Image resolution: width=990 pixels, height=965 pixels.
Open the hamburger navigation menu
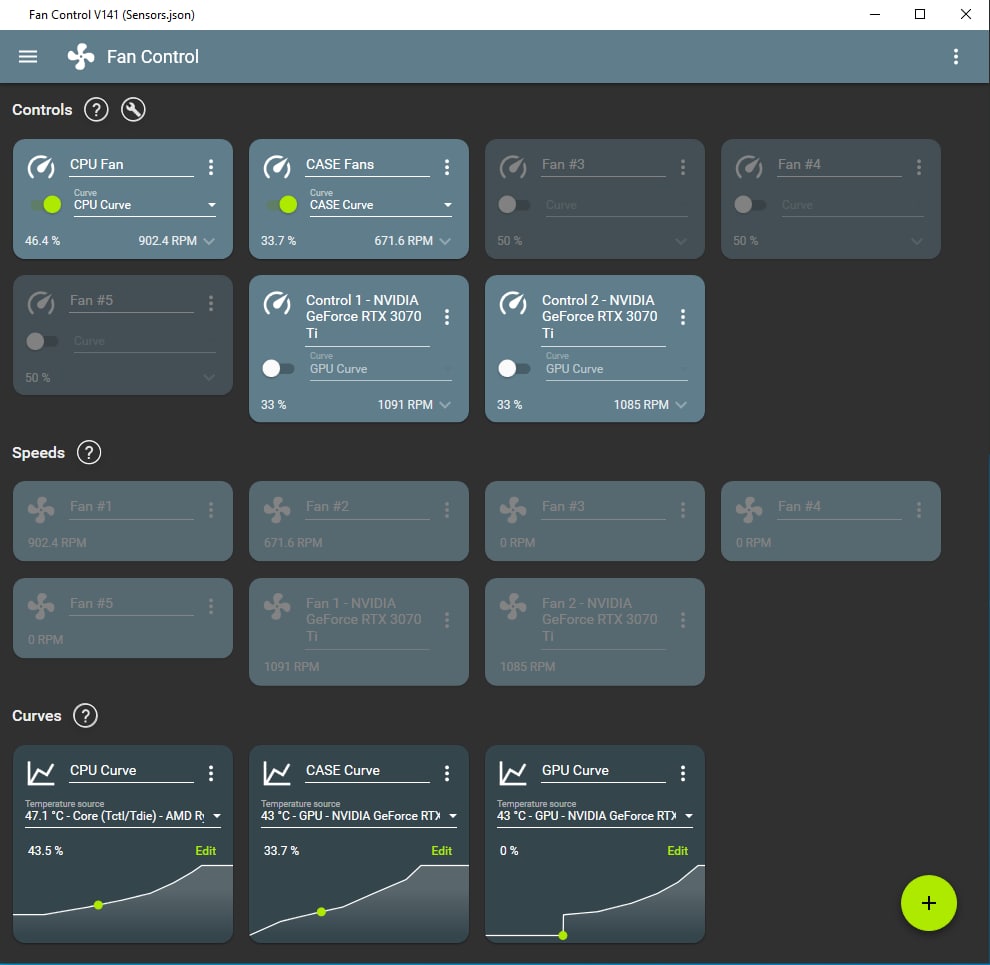pos(28,57)
